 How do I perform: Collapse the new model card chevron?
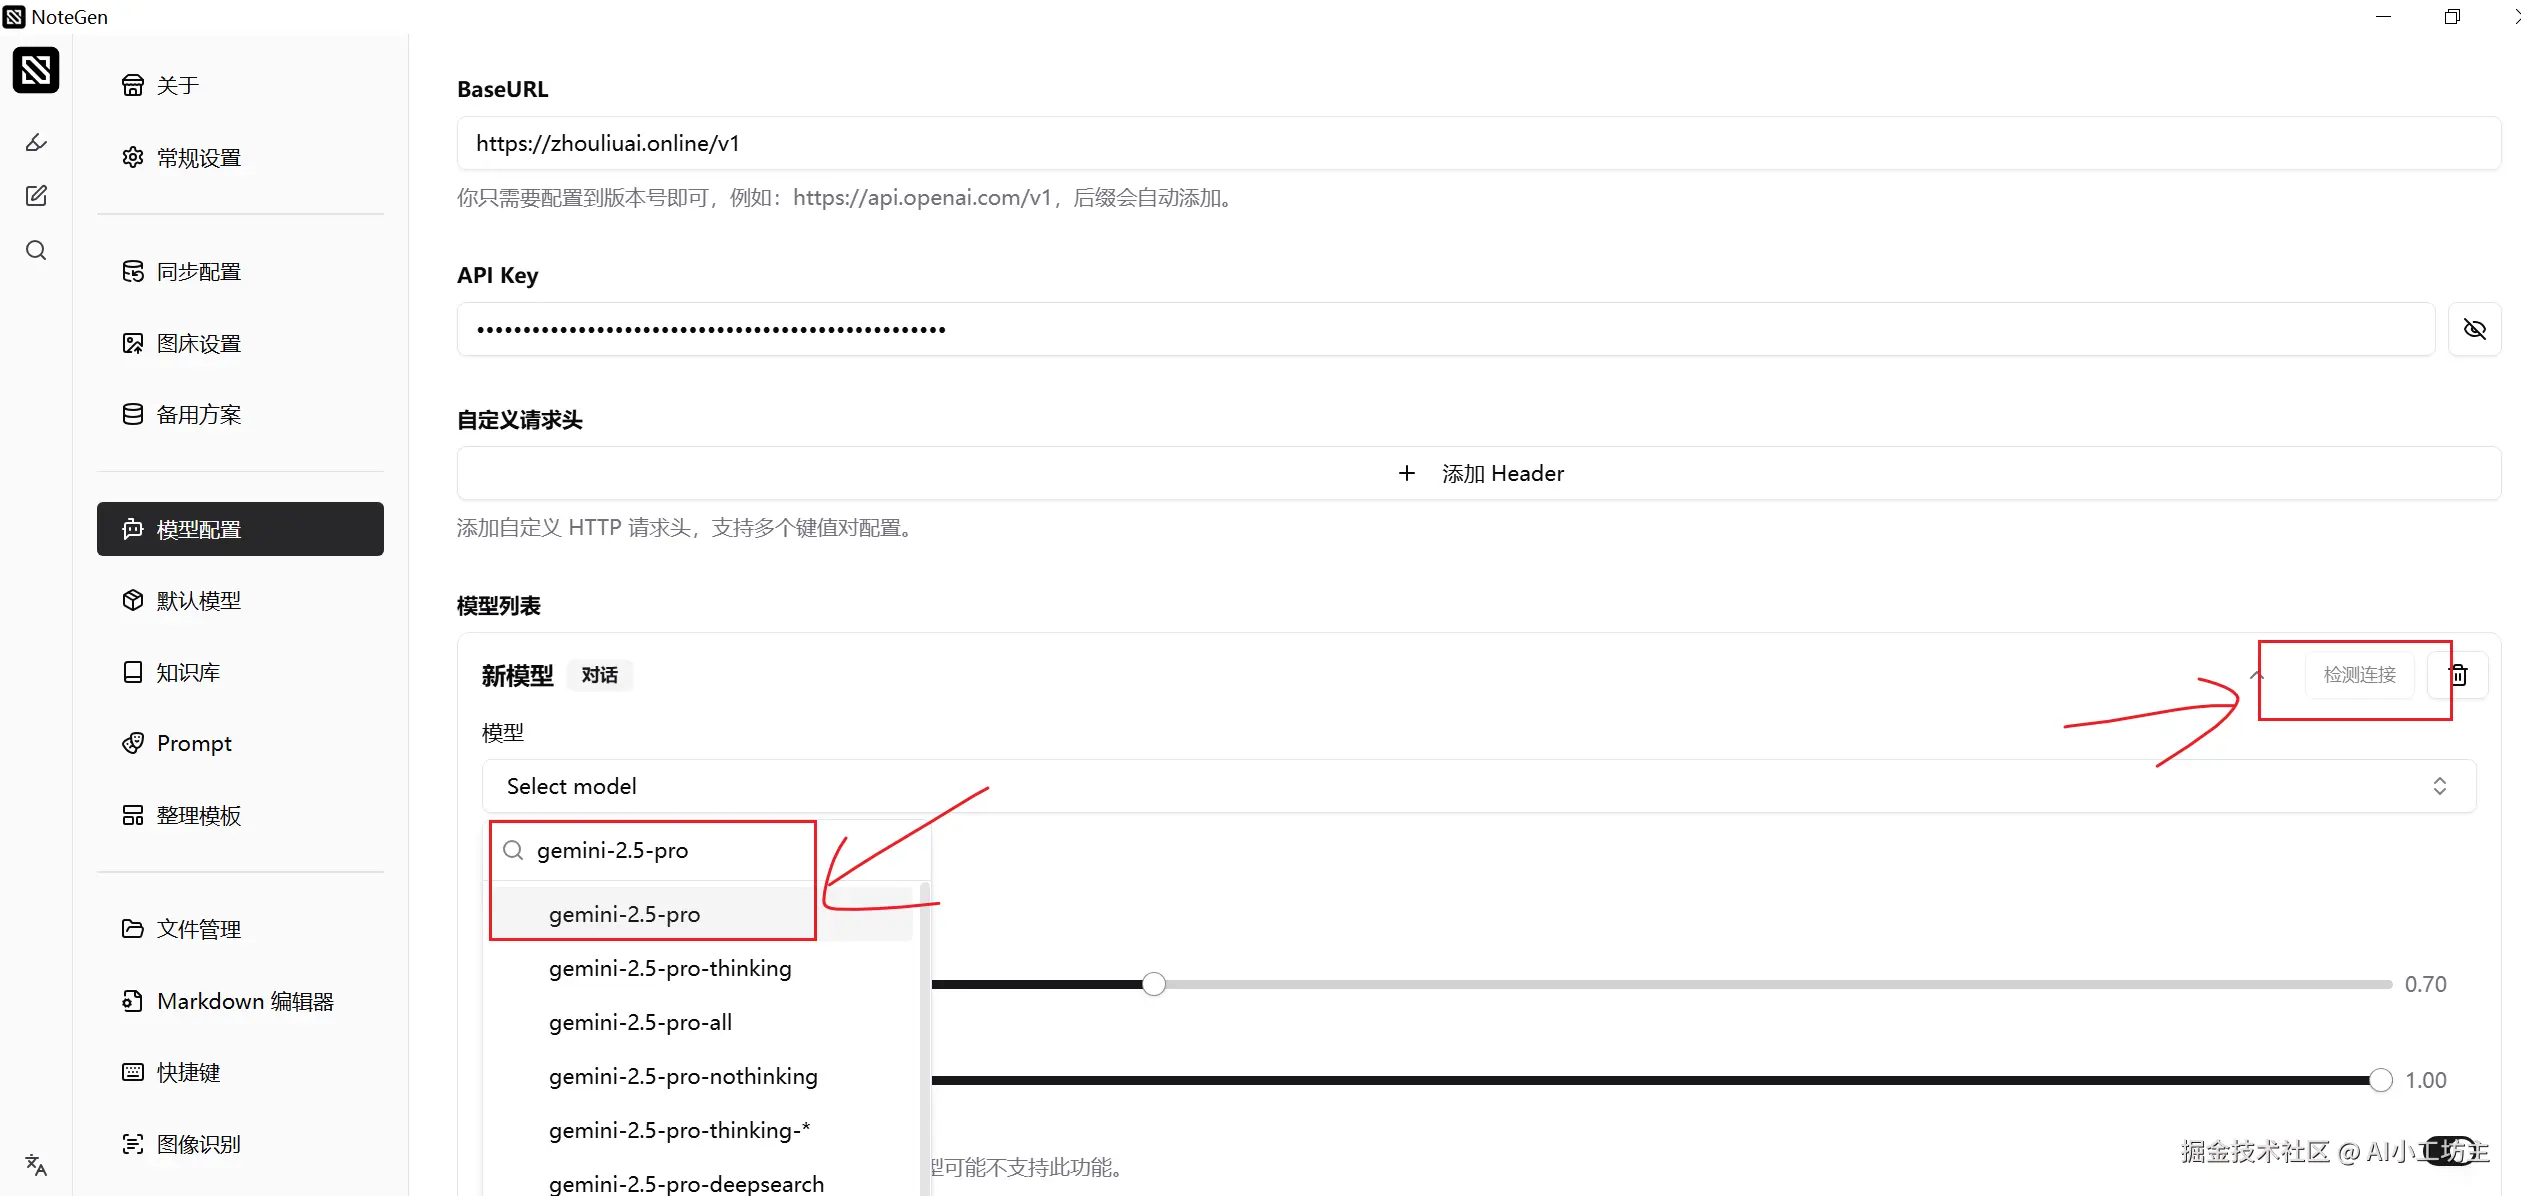click(x=2257, y=675)
